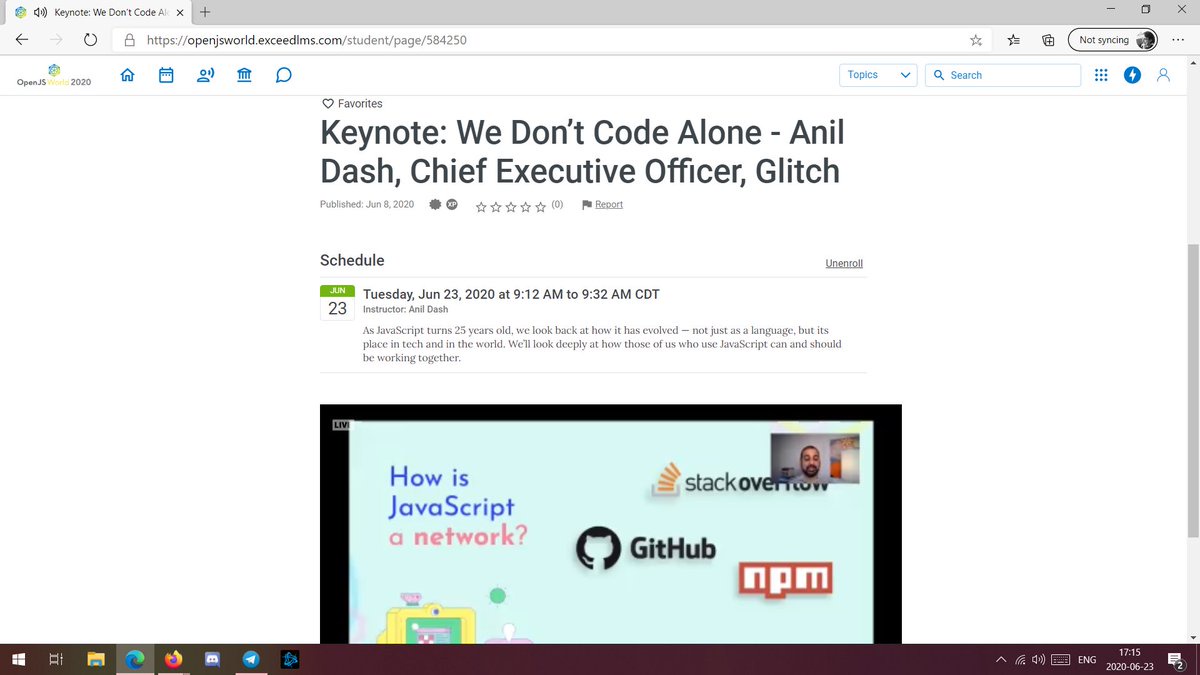Click the Report link

[608, 204]
